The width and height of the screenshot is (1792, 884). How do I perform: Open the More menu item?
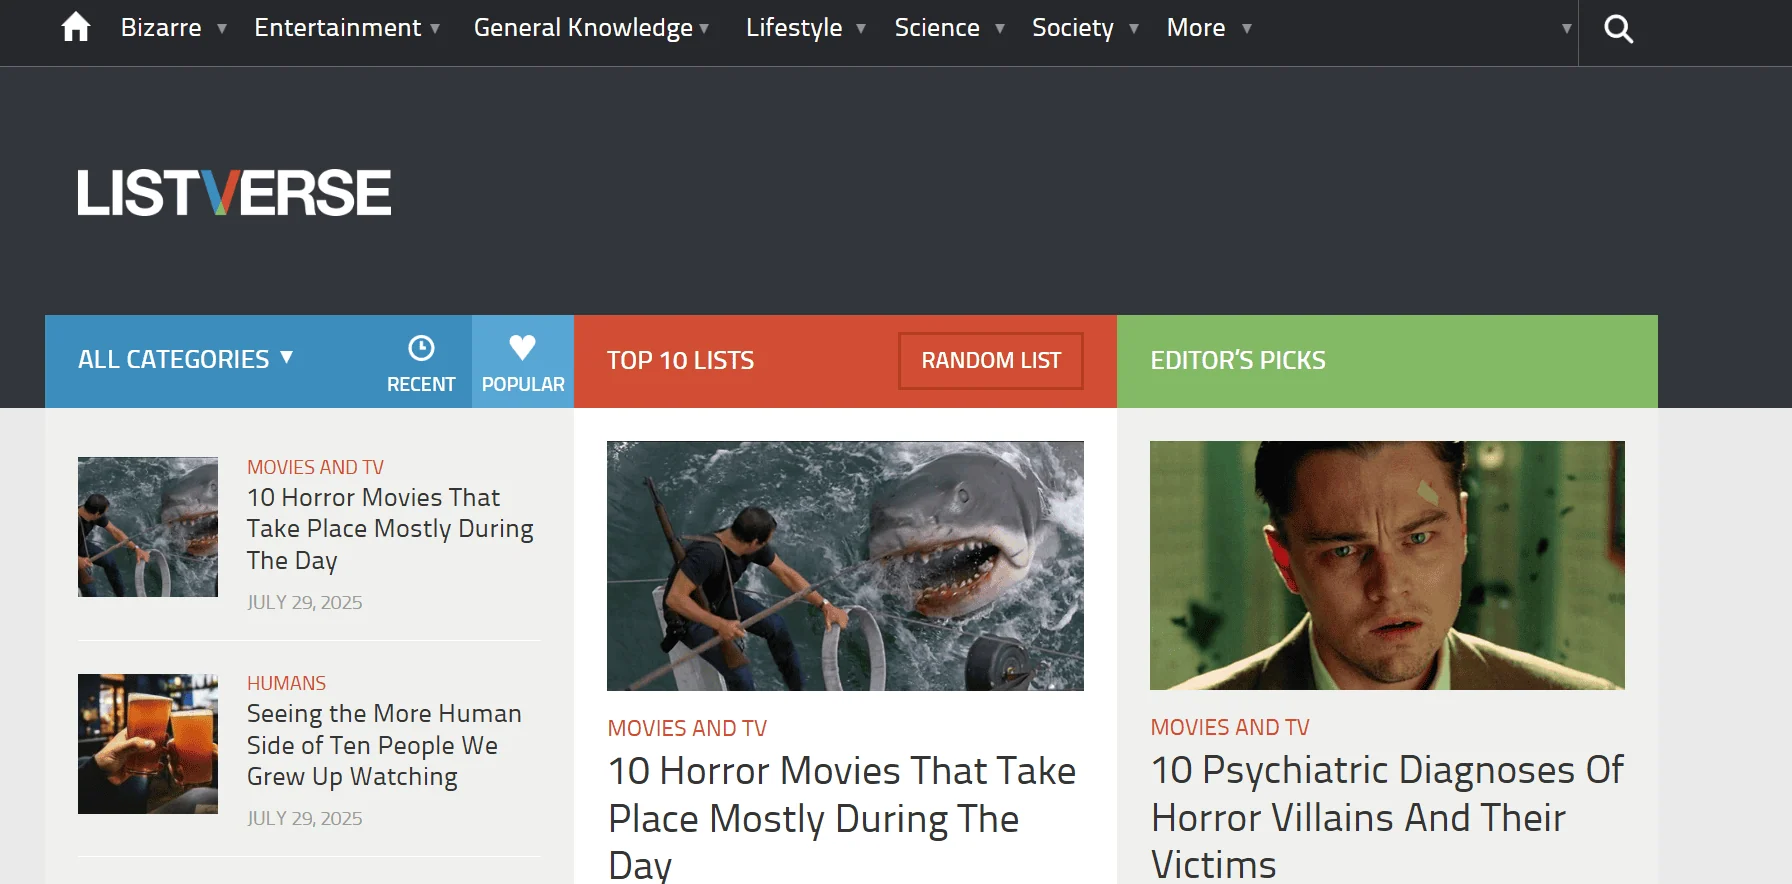(x=1196, y=28)
